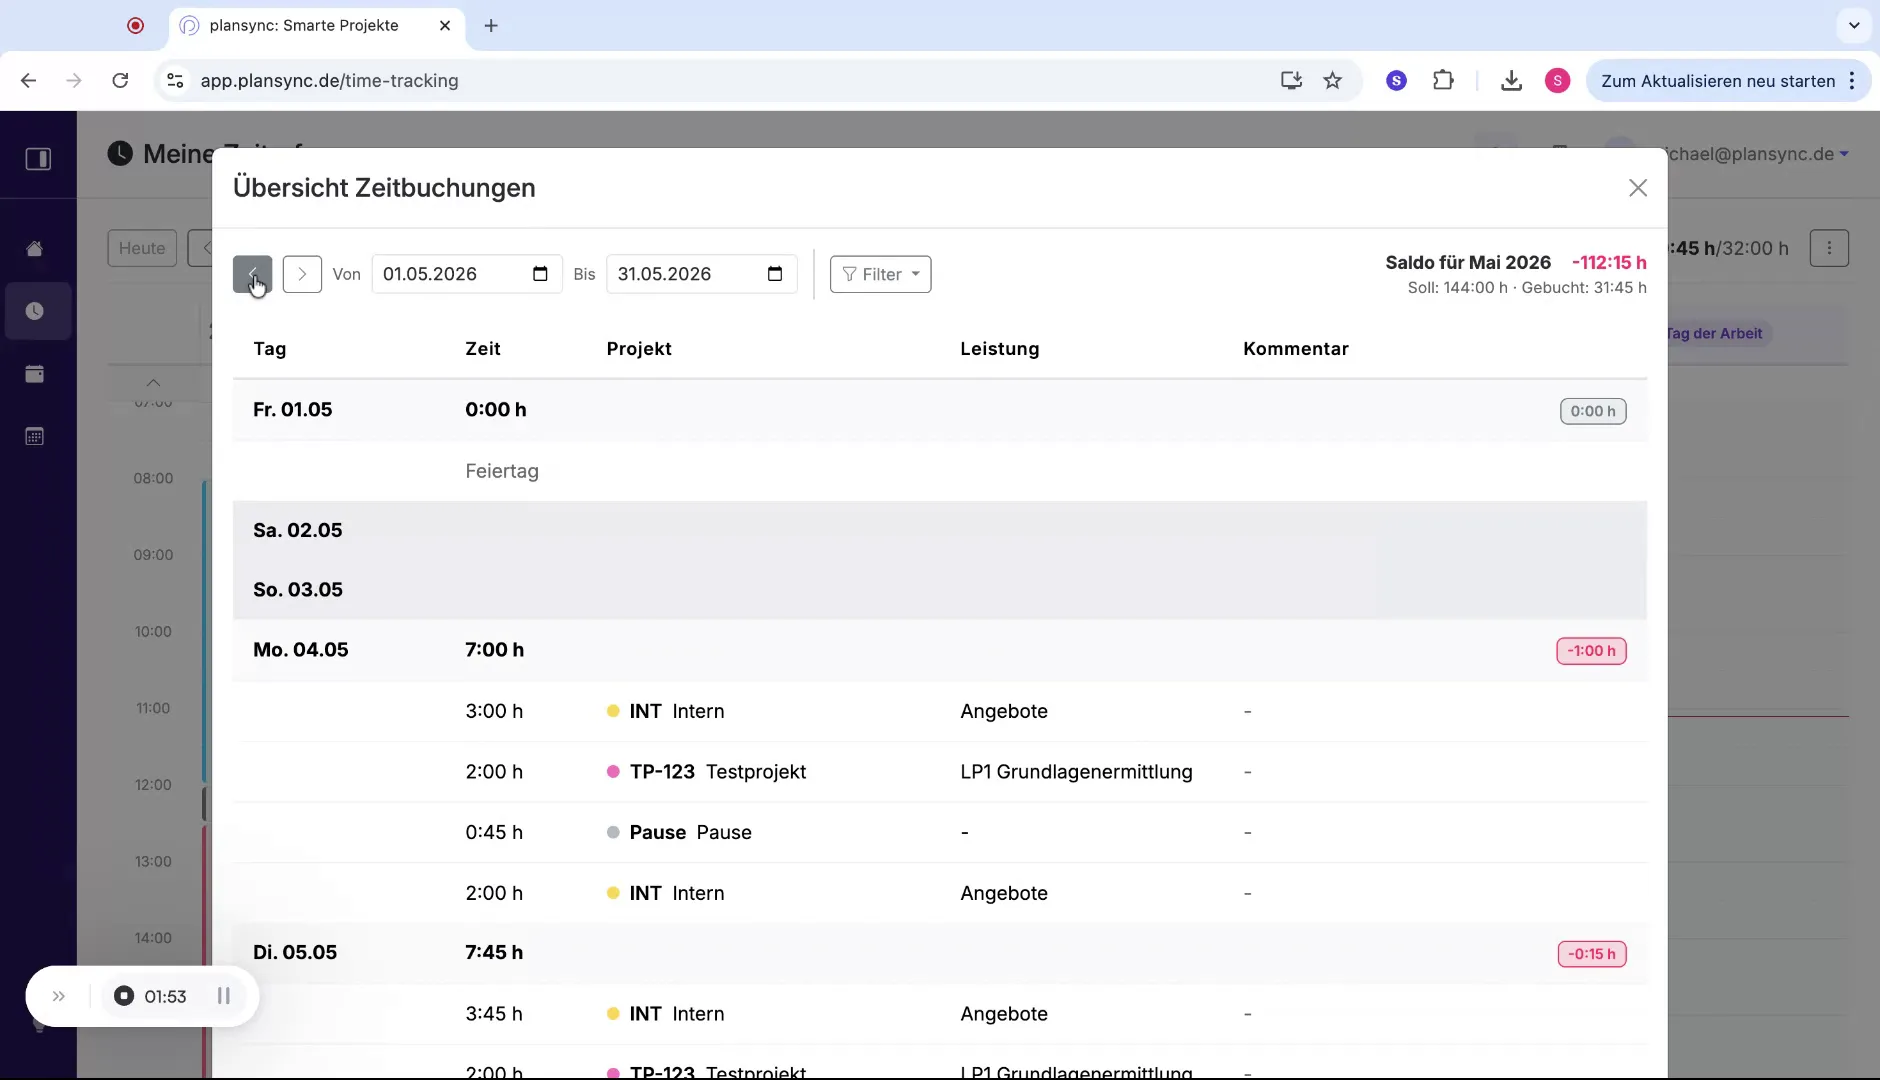This screenshot has width=1880, height=1080.
Task: Install app via the address bar screen icon
Action: pos(1291,81)
